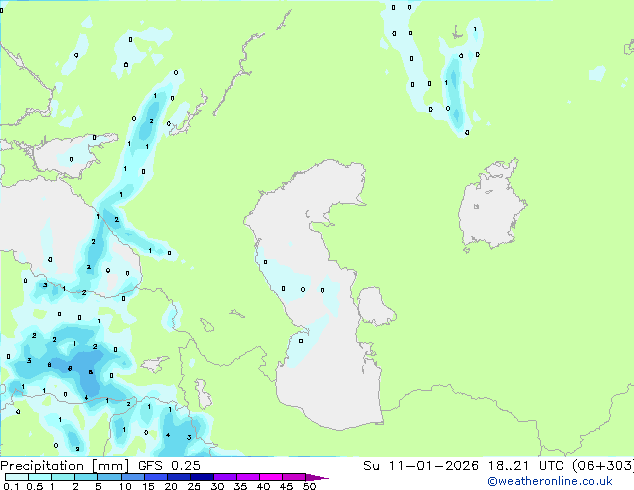Screen dimensions: 634x490
Task: Click legend label '35'
Action: pyautogui.click(x=240, y=486)
